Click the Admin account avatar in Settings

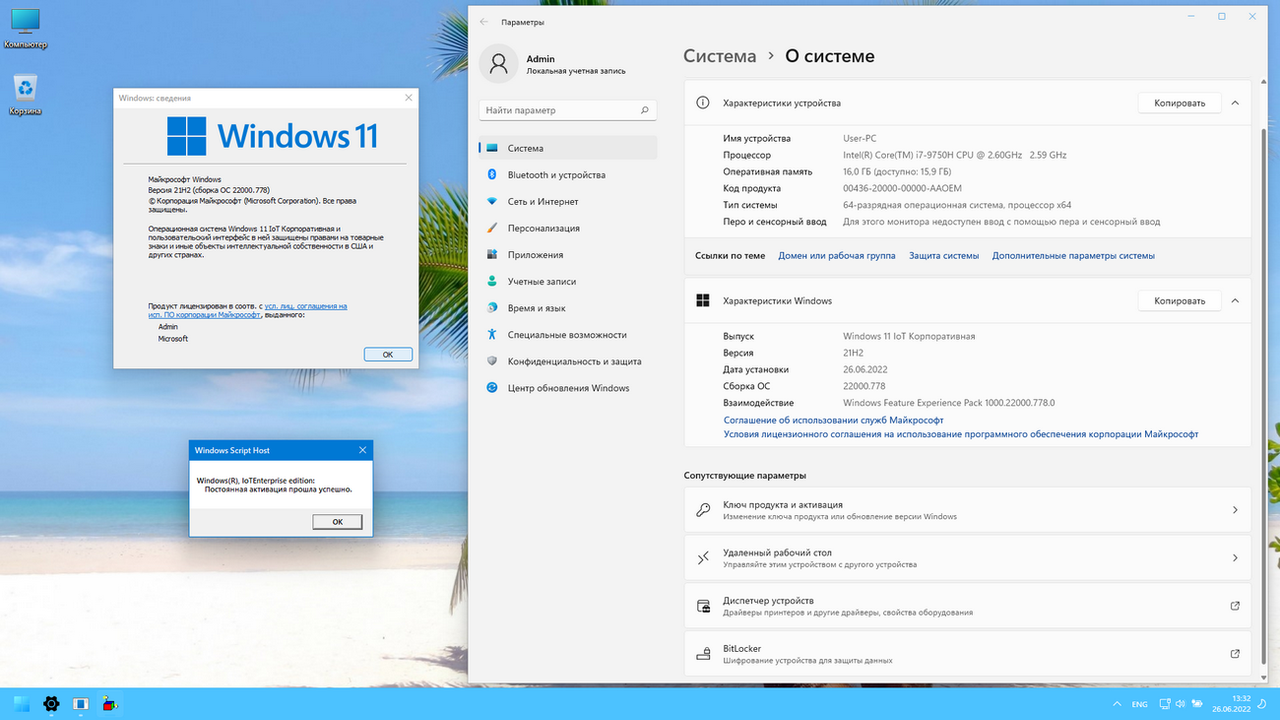[498, 64]
